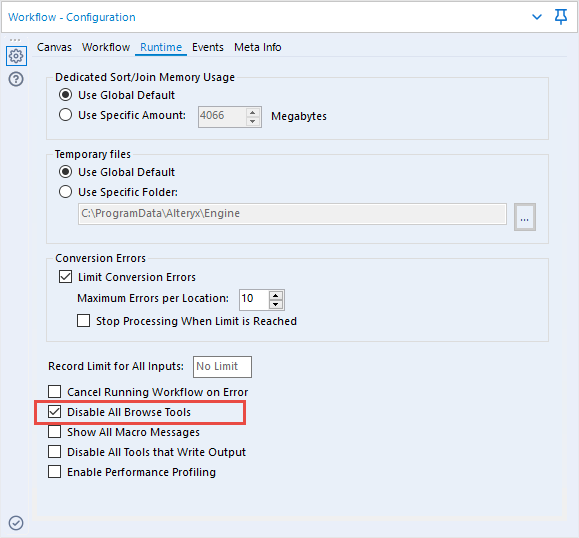Click the configuration gear icon in sidebar
Screen dimensions: 579x538
tap(16, 56)
